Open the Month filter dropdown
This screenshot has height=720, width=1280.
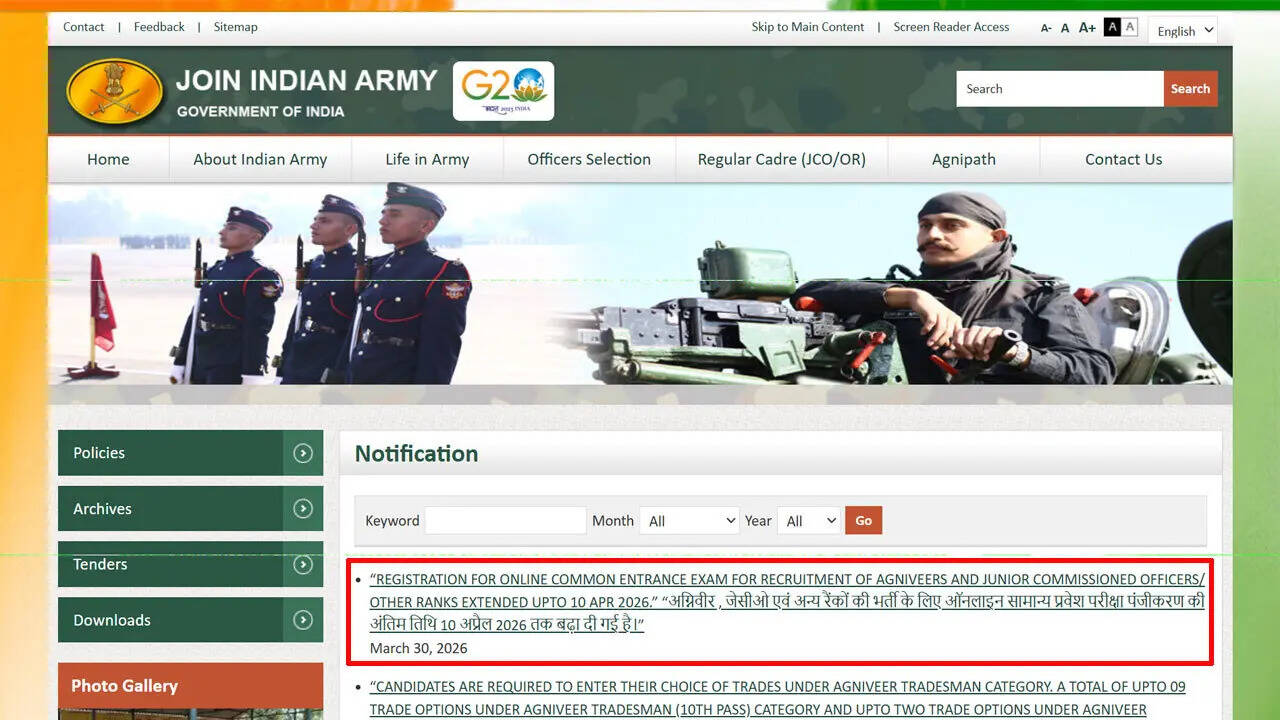689,520
